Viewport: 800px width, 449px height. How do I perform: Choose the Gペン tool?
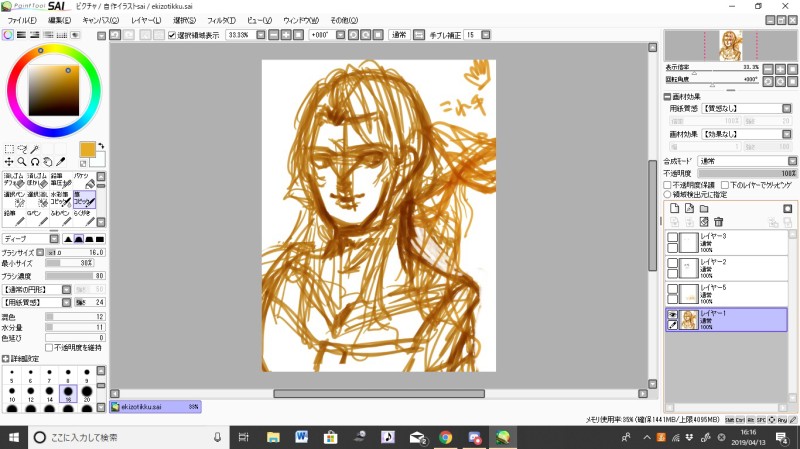coord(38,218)
